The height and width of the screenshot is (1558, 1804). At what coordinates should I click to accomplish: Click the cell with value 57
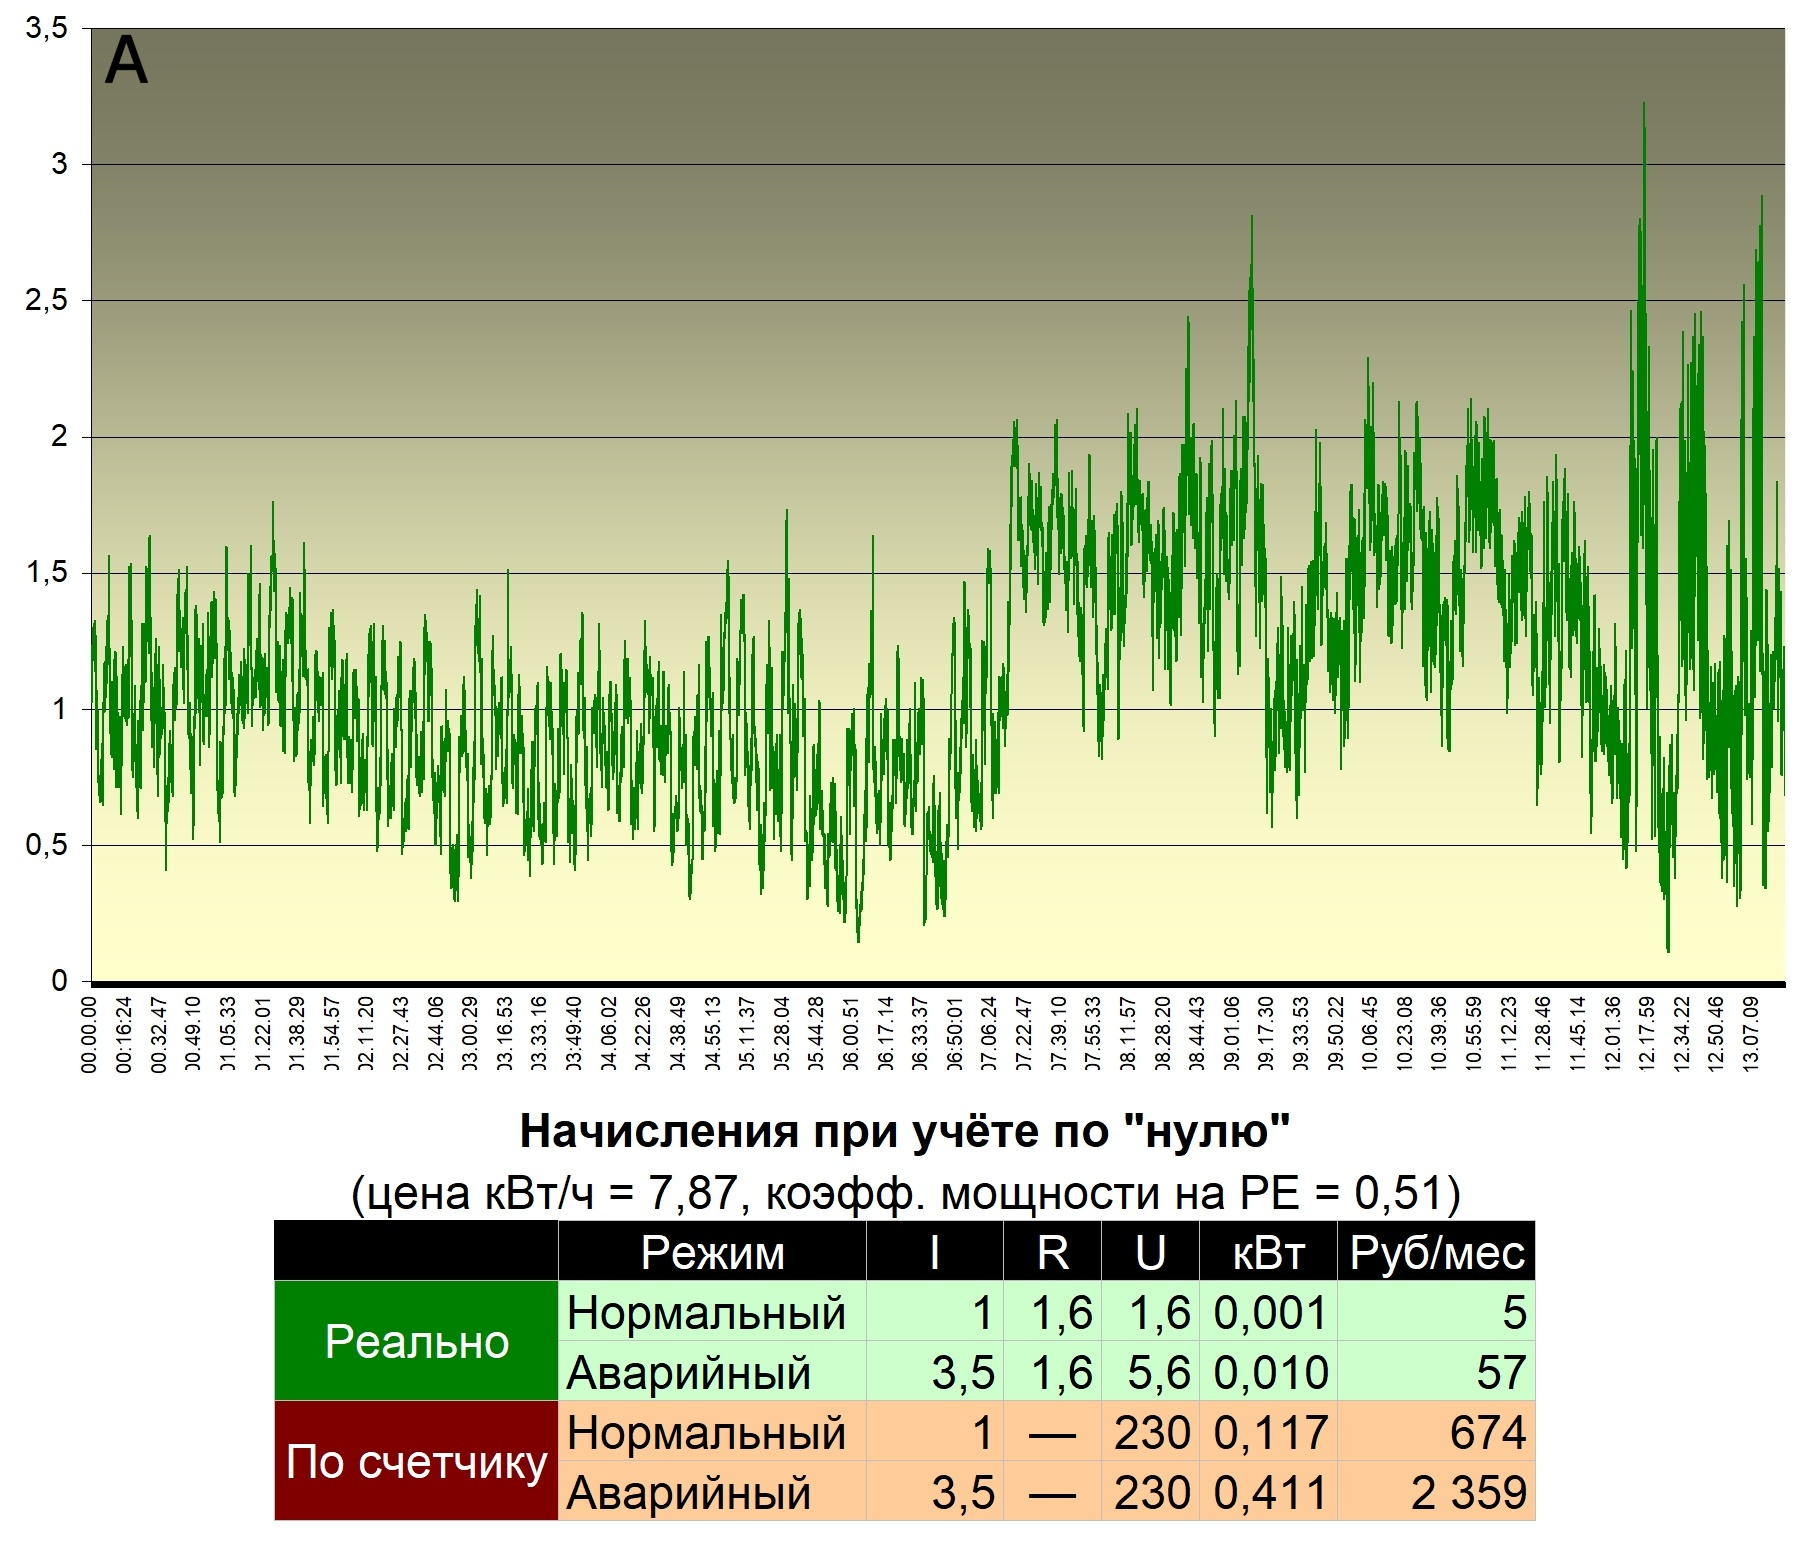pos(1436,1372)
